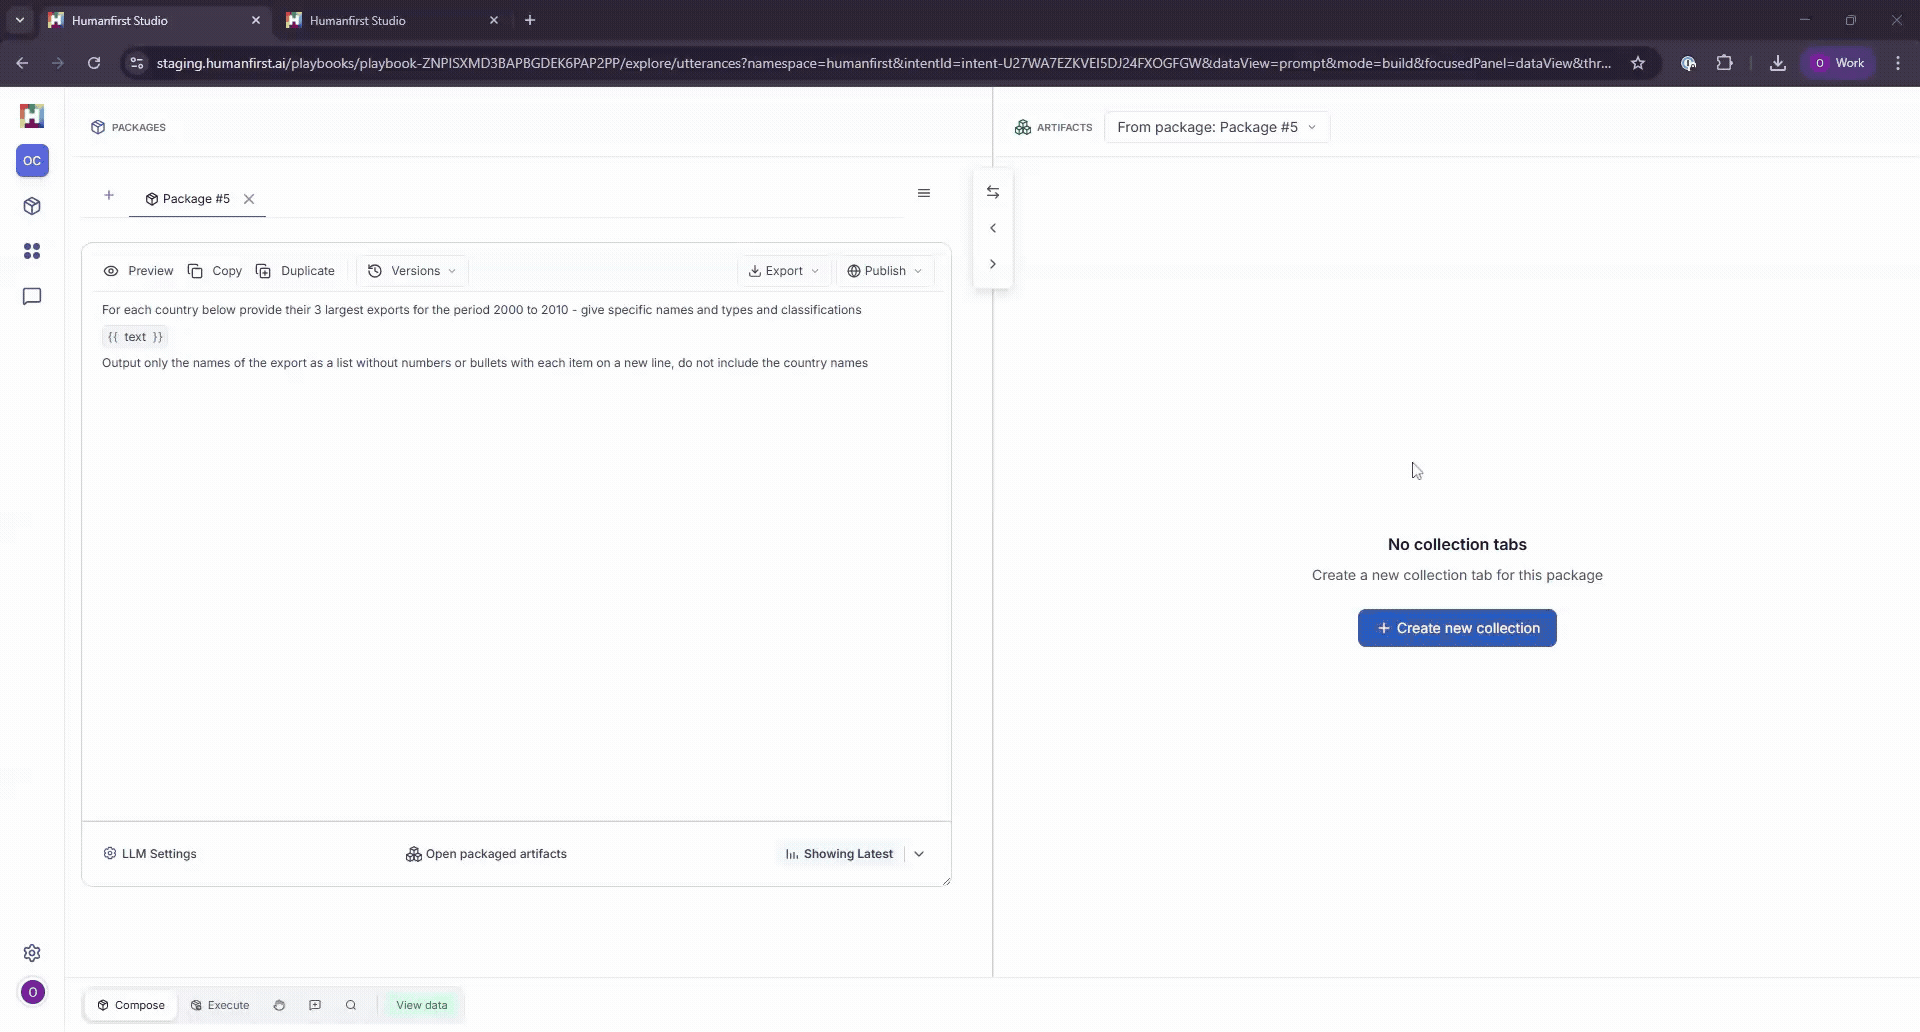
Task: Click Create new collection button
Action: (1457, 628)
